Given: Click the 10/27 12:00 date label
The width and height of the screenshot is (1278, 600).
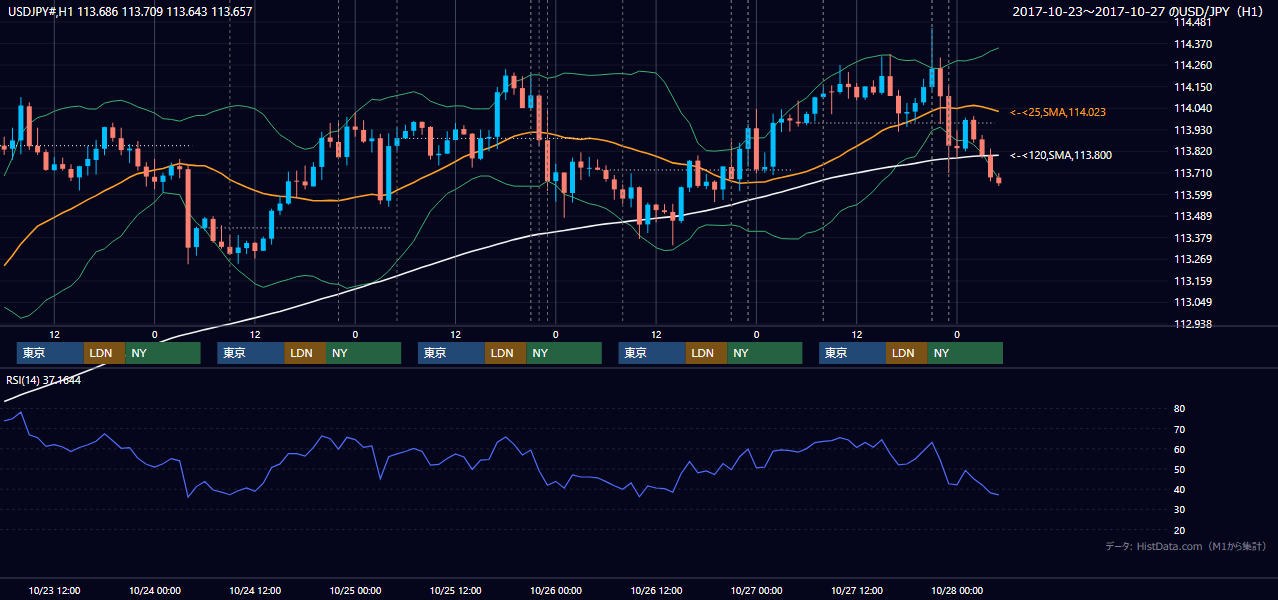Looking at the screenshot, I should pos(857,590).
